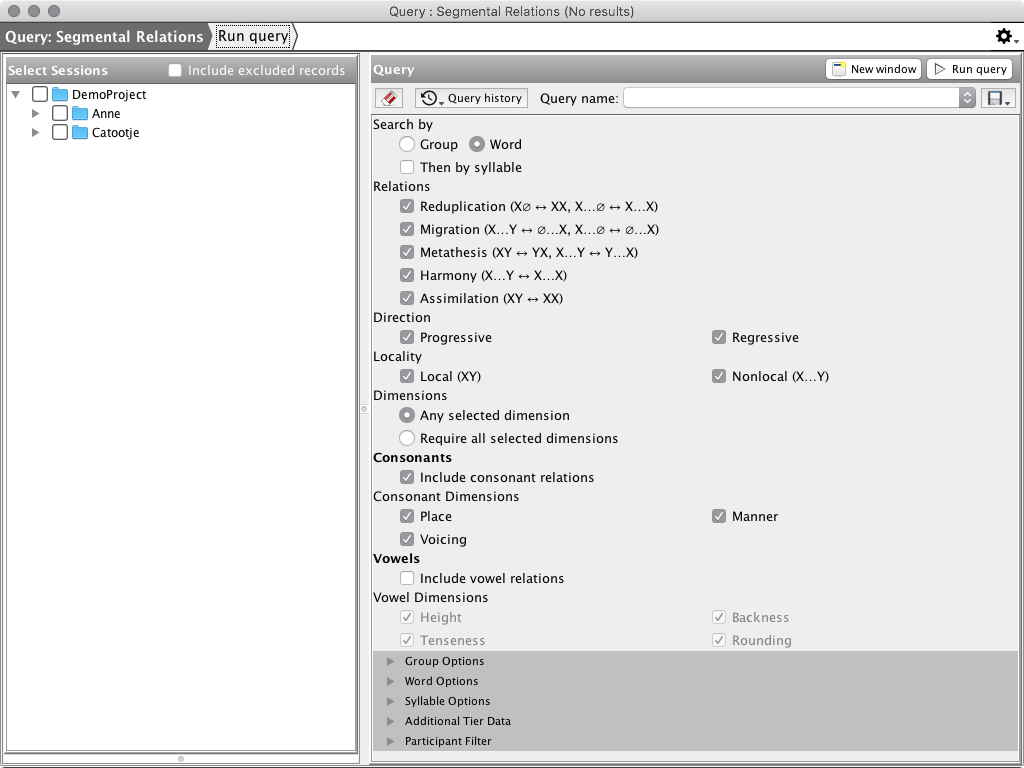Uncheck the Metathesis relation checkbox

pos(407,252)
